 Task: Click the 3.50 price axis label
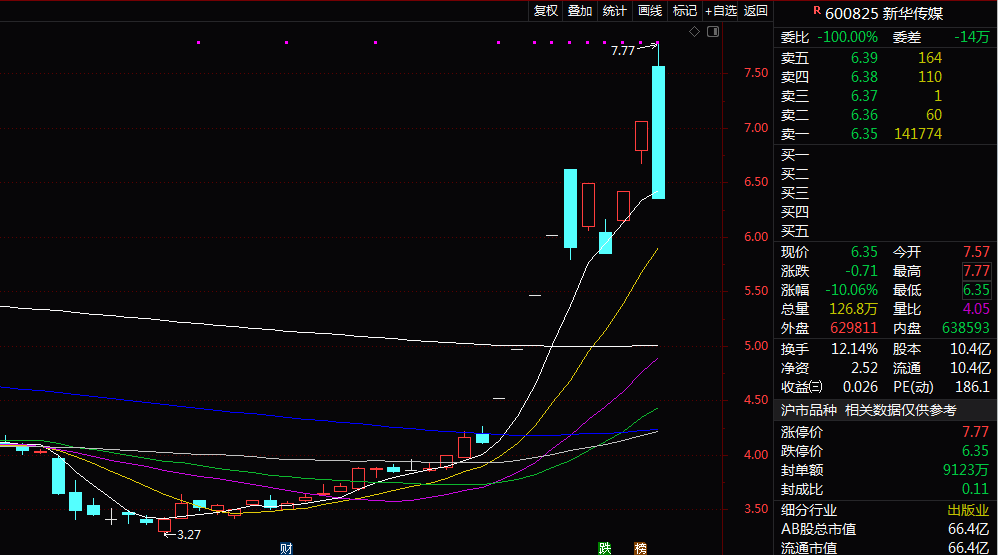coord(756,509)
